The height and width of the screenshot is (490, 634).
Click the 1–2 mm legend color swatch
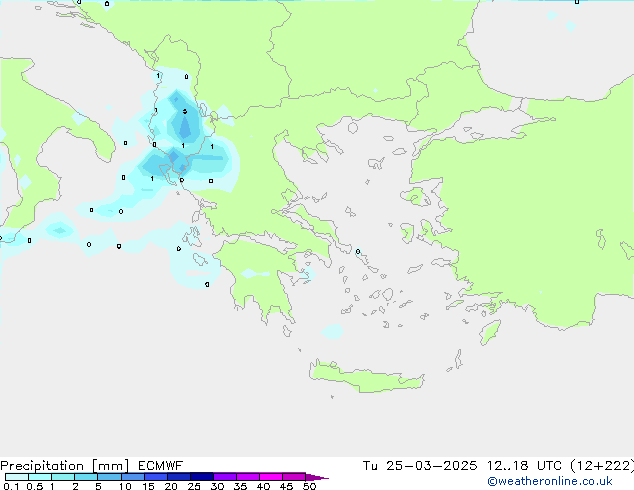coord(63,477)
